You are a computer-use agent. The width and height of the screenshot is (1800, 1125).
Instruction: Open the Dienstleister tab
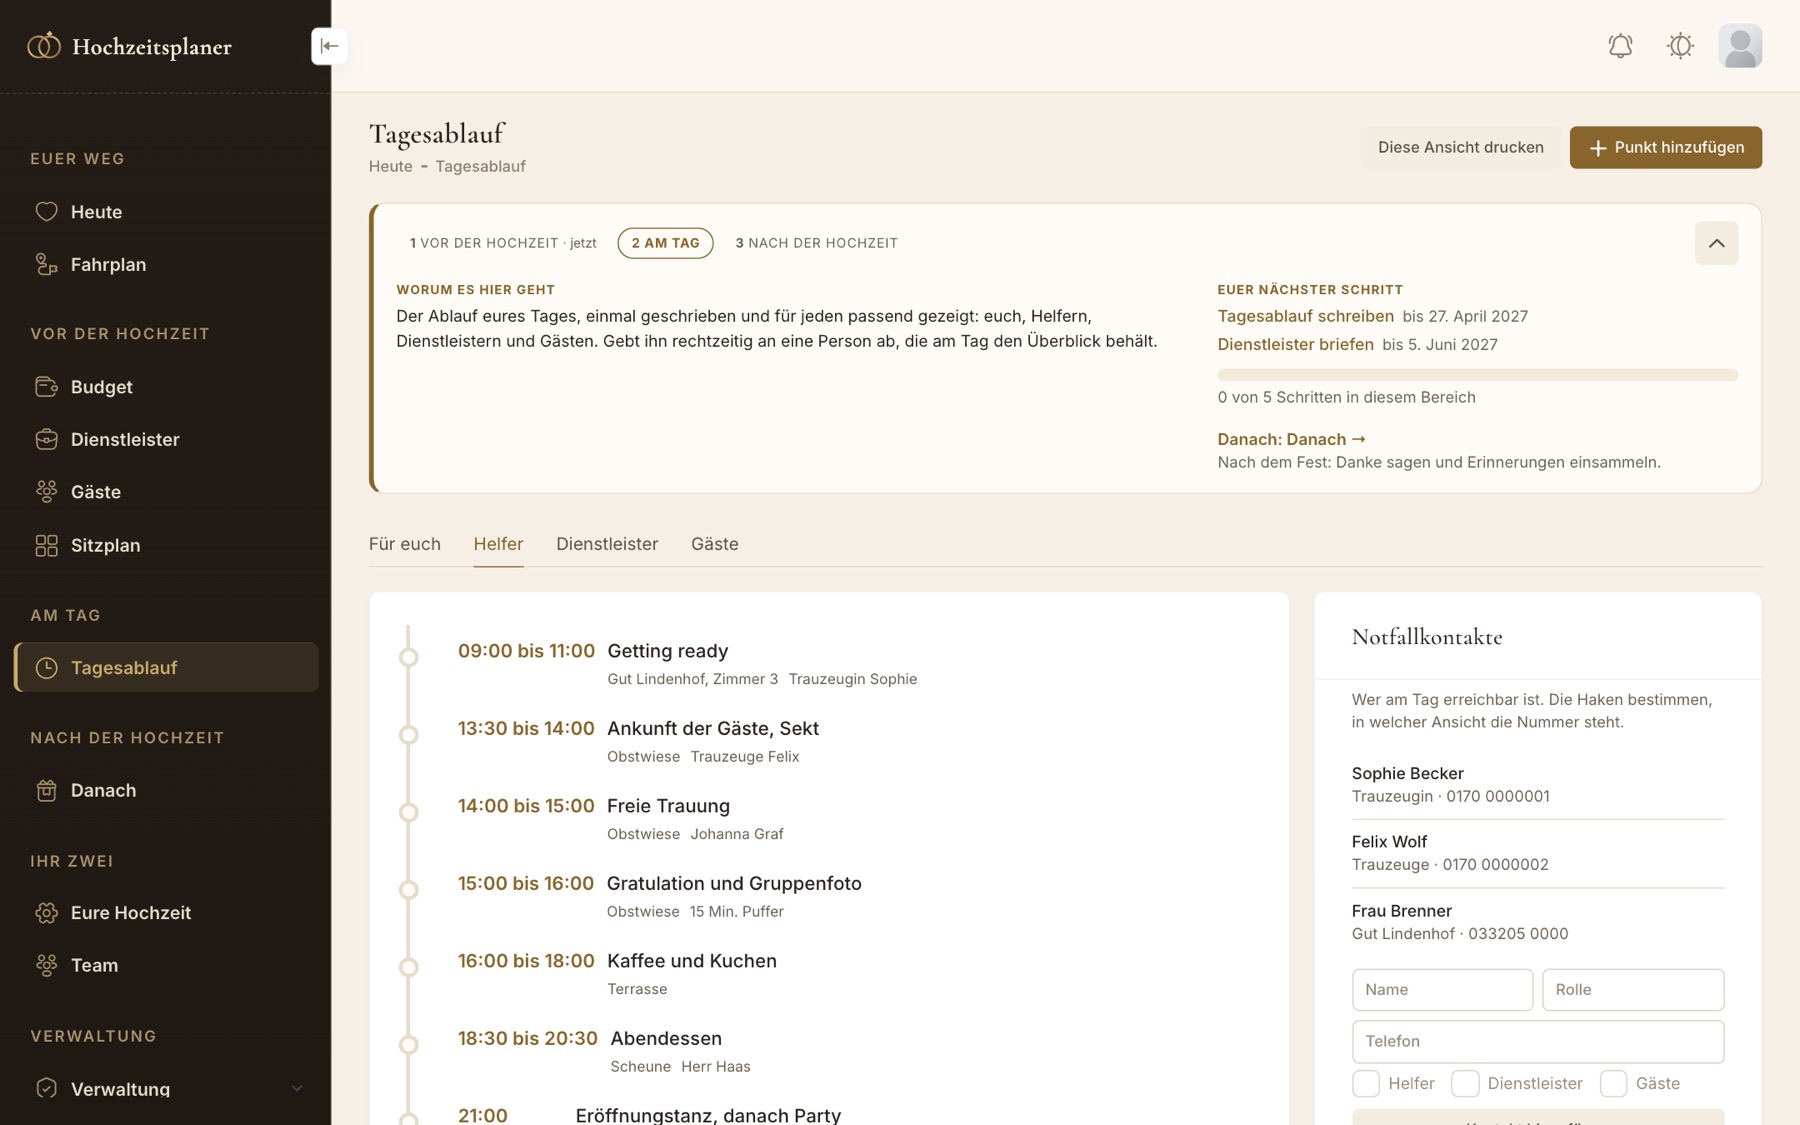[x=607, y=544]
